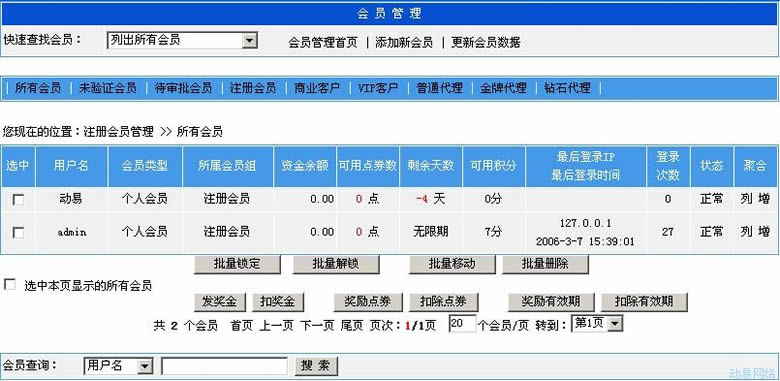Viewport: 780px width, 381px height.
Task: Open user admin profile link
Action: tap(72, 232)
